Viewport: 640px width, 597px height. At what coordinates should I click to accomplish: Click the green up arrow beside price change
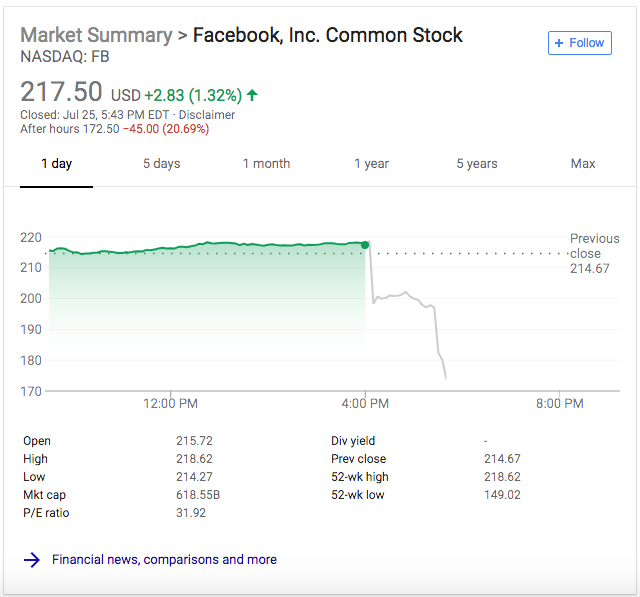point(252,95)
